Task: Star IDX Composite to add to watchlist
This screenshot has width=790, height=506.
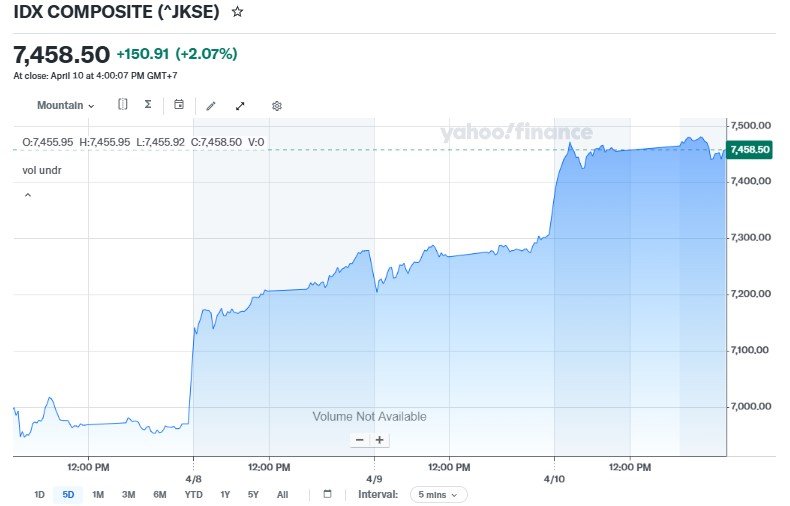Action: click(237, 12)
